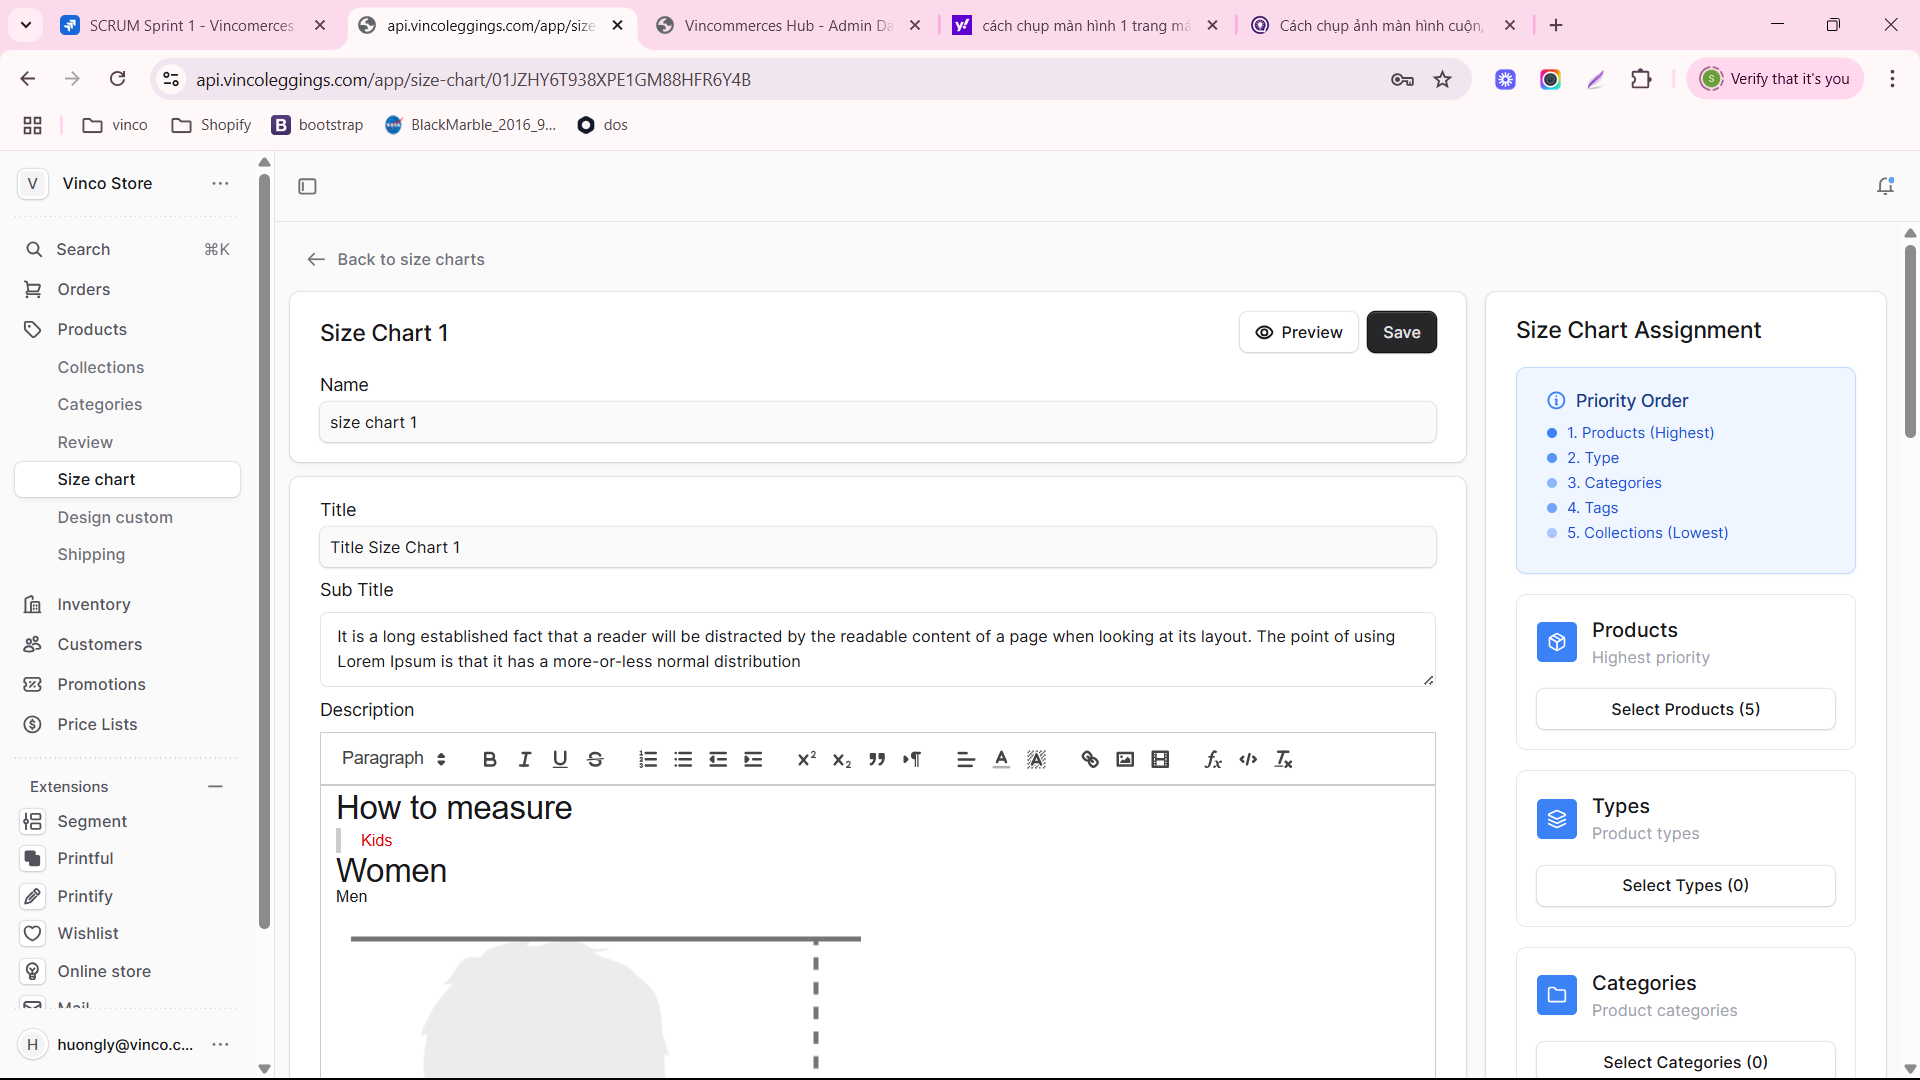Toggle the sidebar panel icon
1920x1080 pixels.
point(307,186)
